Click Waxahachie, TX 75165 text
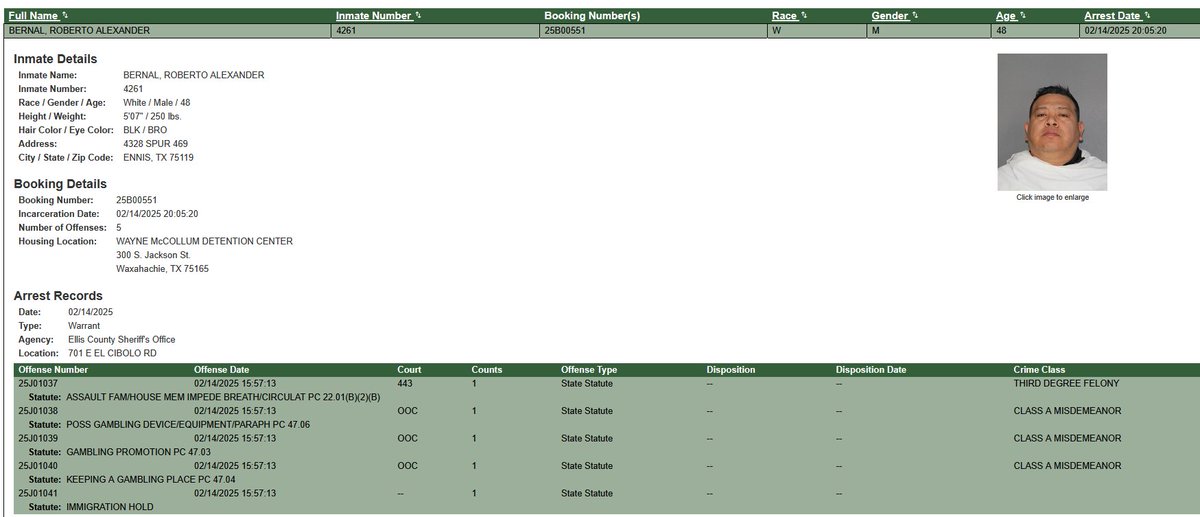The height and width of the screenshot is (517, 1200). [x=163, y=269]
